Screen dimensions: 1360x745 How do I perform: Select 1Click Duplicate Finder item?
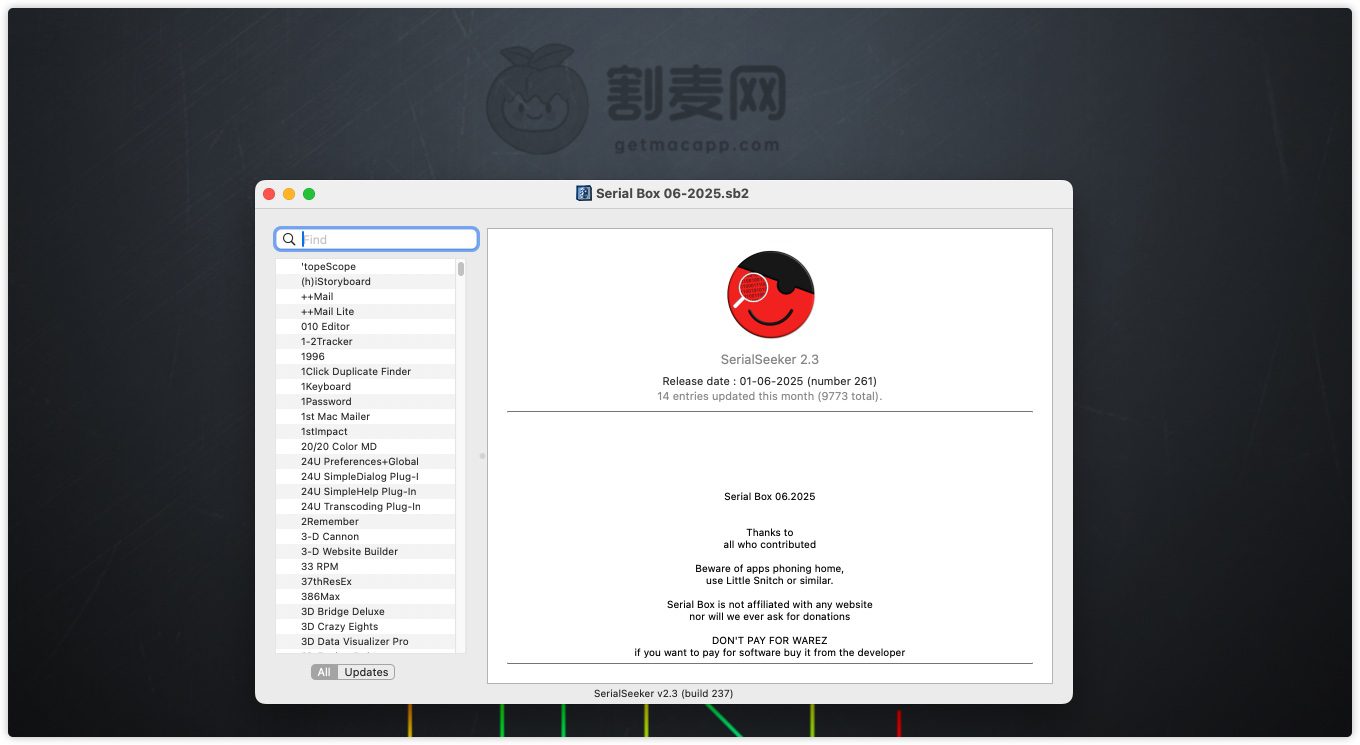(x=355, y=372)
